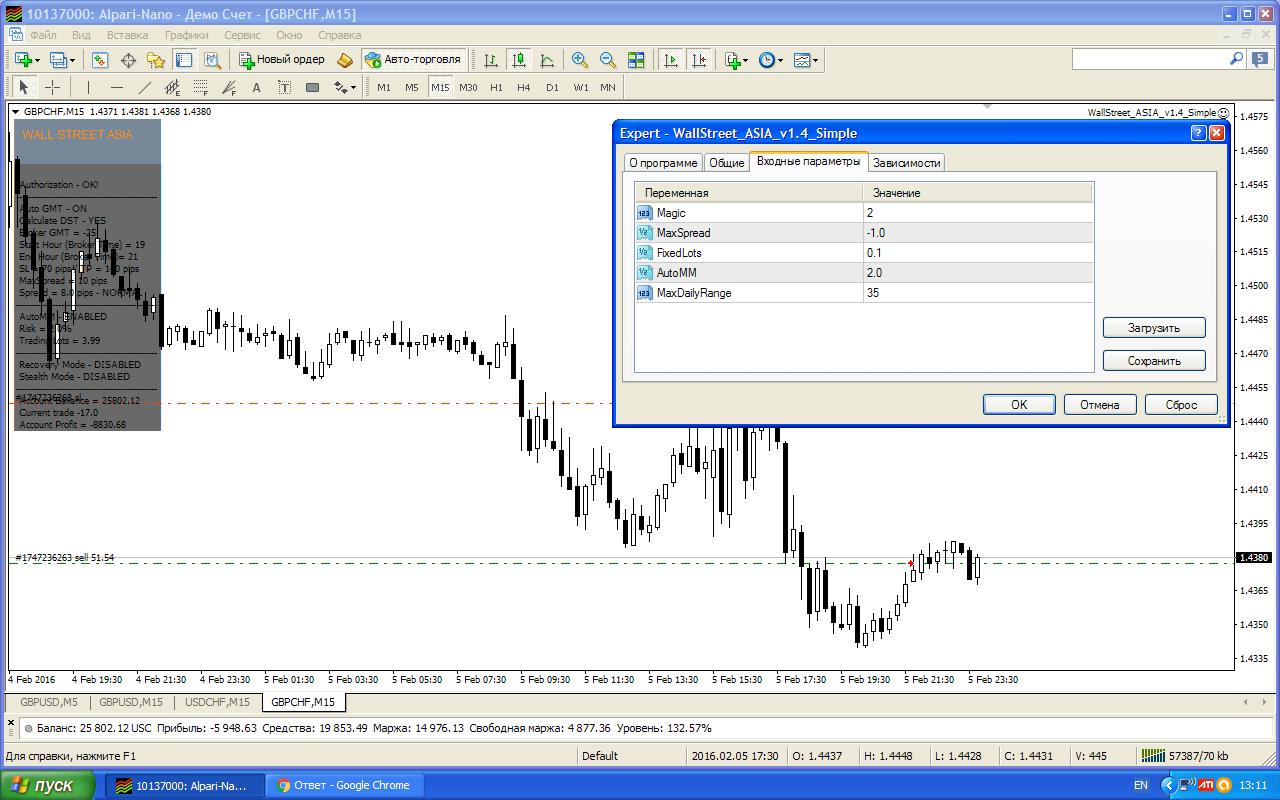1280x800 pixels.
Task: Open the notifications chat icon
Action: pyautogui.click(x=1259, y=59)
